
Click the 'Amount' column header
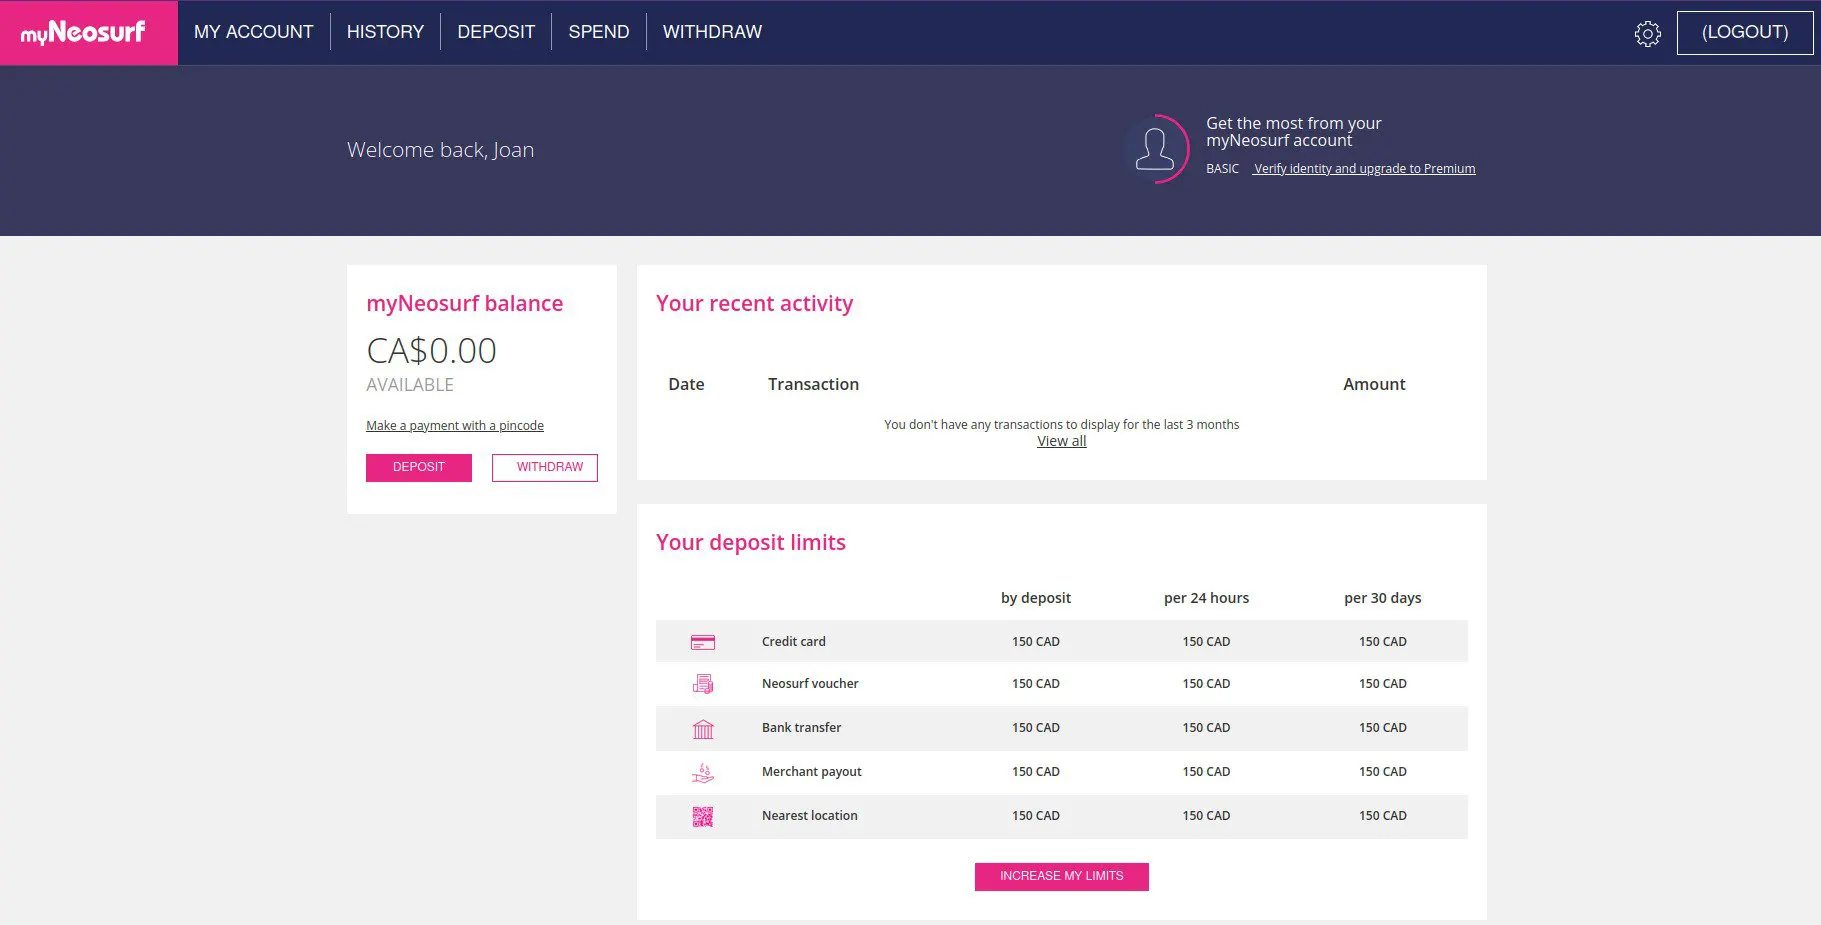tap(1374, 384)
